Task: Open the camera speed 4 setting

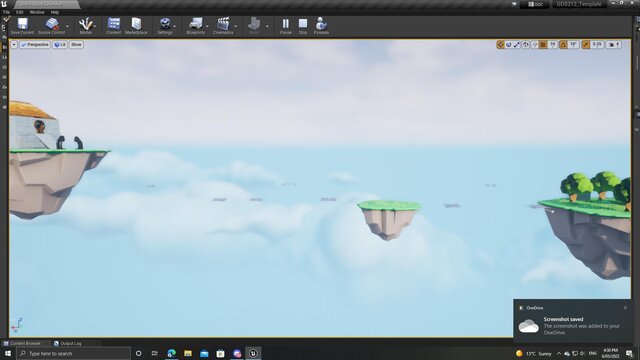Action: point(614,44)
